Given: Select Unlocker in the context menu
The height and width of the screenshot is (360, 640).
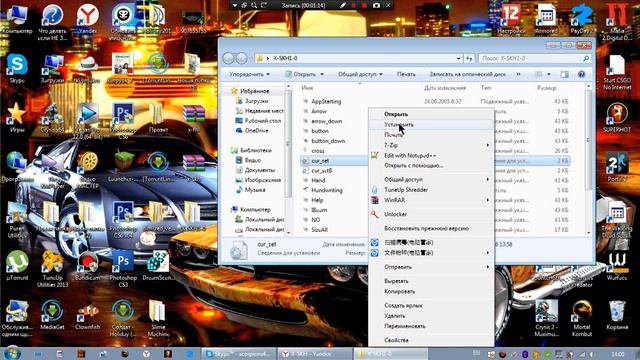Looking at the screenshot, I should 431,214.
